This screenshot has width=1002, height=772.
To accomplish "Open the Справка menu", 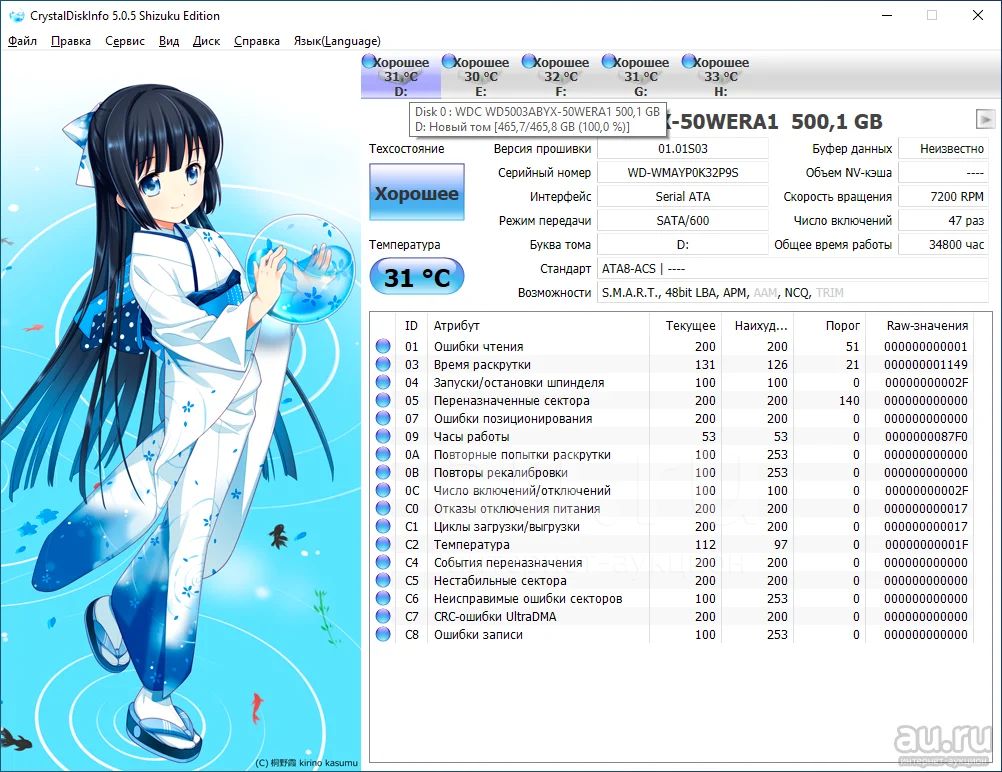I will (x=257, y=41).
